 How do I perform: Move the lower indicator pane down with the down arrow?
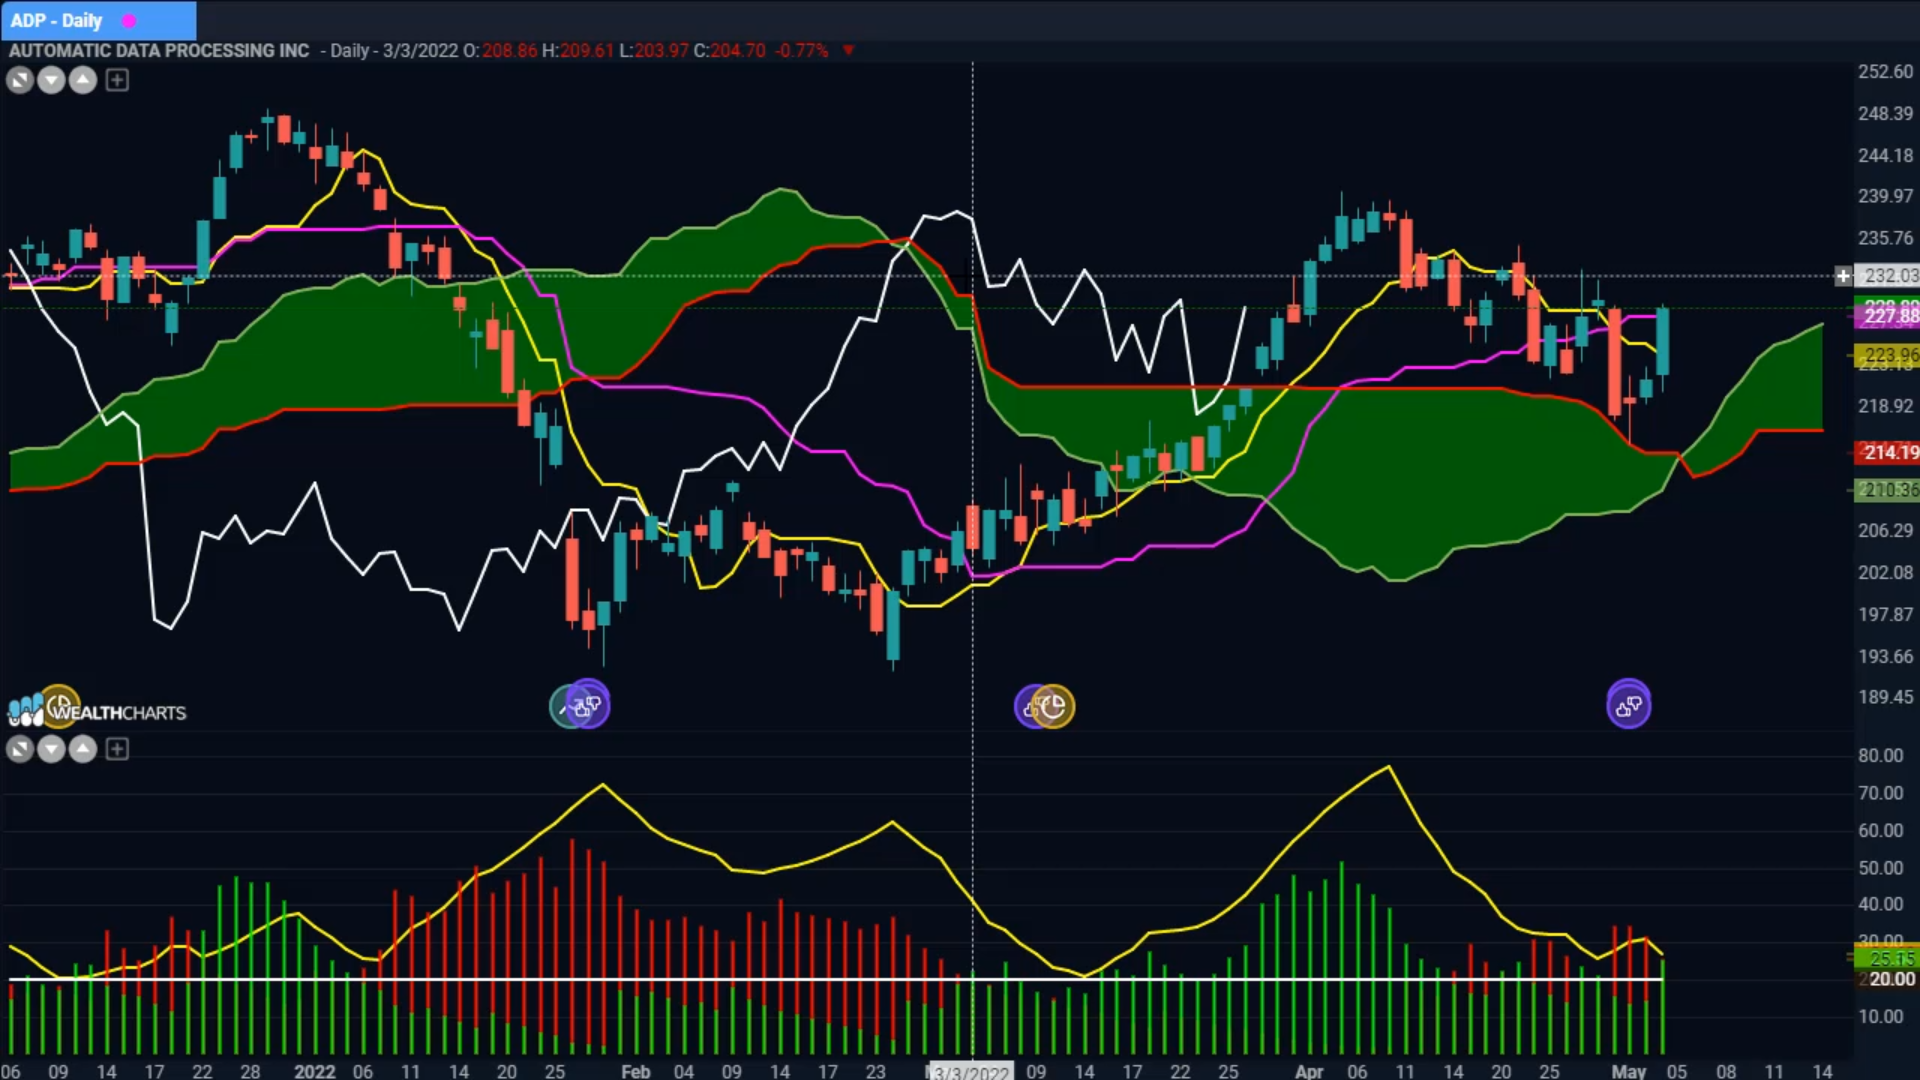point(51,749)
